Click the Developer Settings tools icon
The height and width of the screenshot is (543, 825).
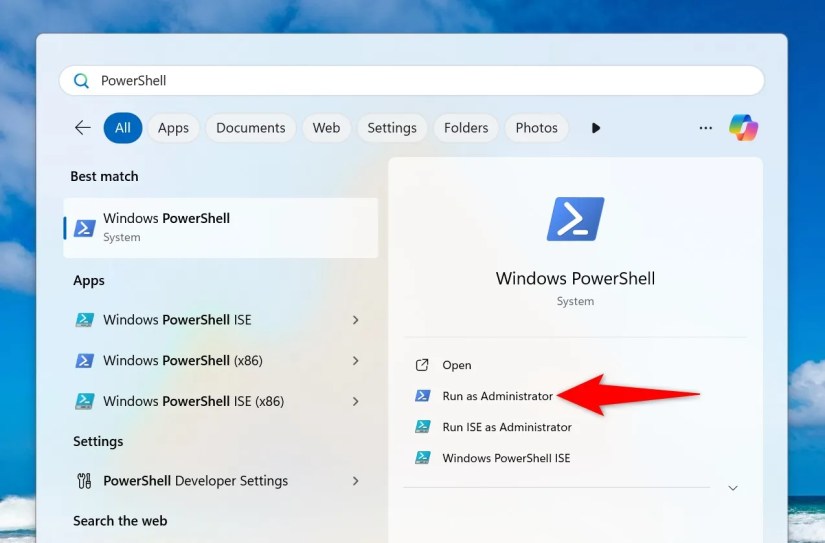pos(84,481)
